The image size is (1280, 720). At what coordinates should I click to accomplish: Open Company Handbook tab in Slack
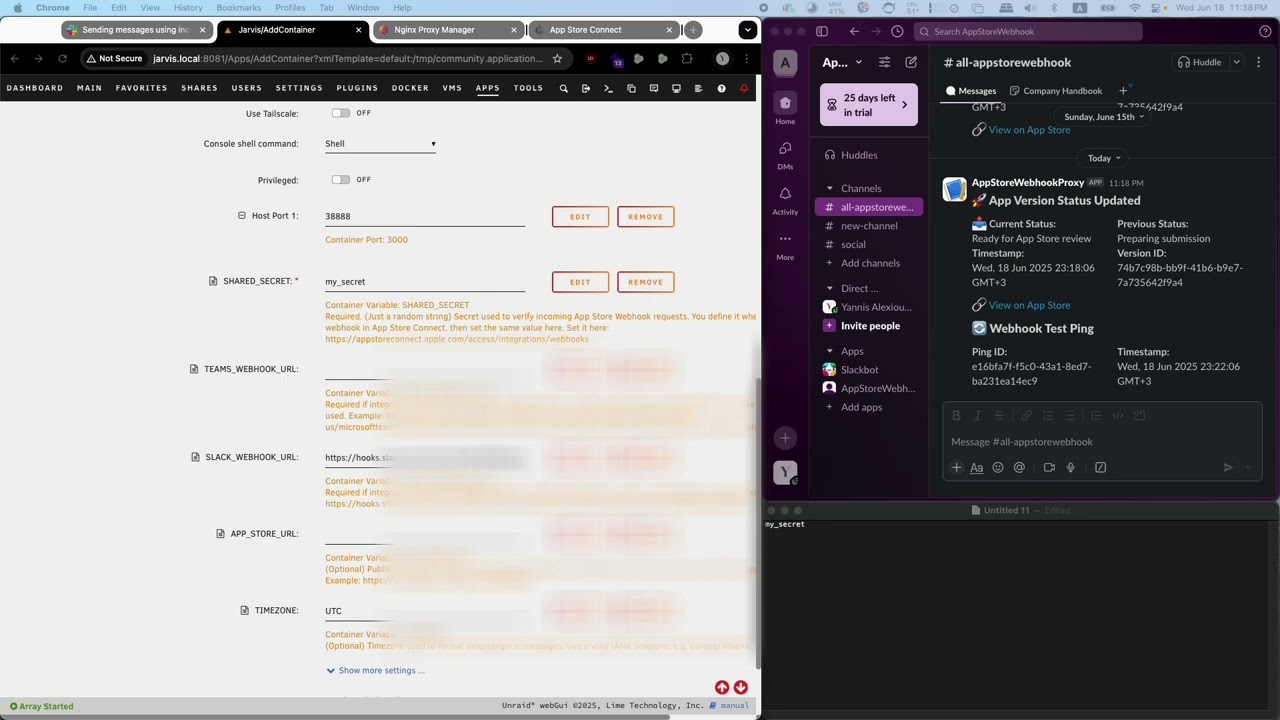click(x=1056, y=91)
